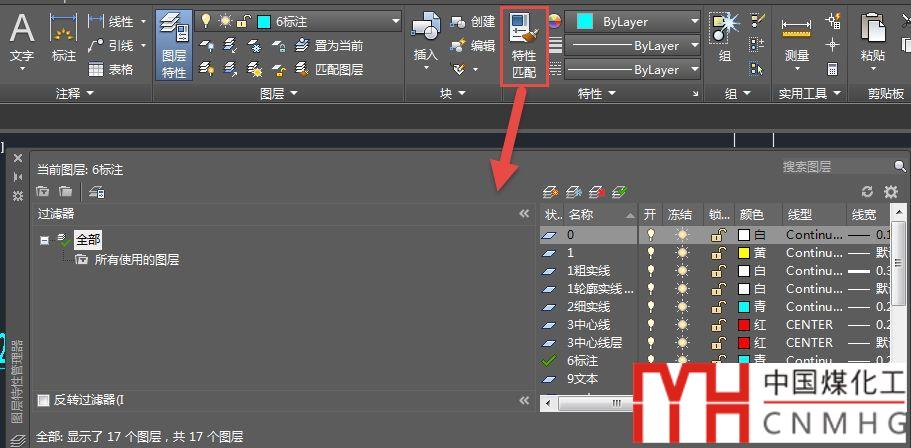The width and height of the screenshot is (911, 448).
Task: Open the ByLayer lineweight dropdown (middle)
Action: (695, 45)
